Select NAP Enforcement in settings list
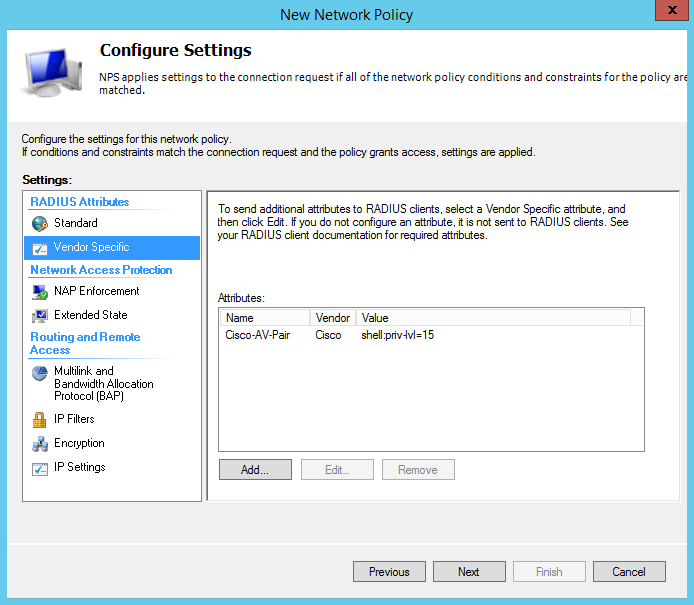 click(97, 291)
